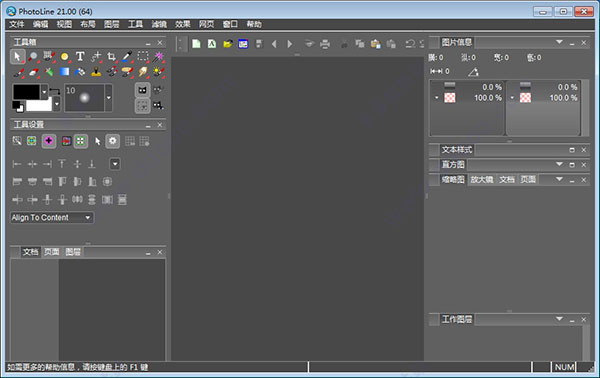
Task: Minimize the 工具箱 panel
Action: point(148,43)
